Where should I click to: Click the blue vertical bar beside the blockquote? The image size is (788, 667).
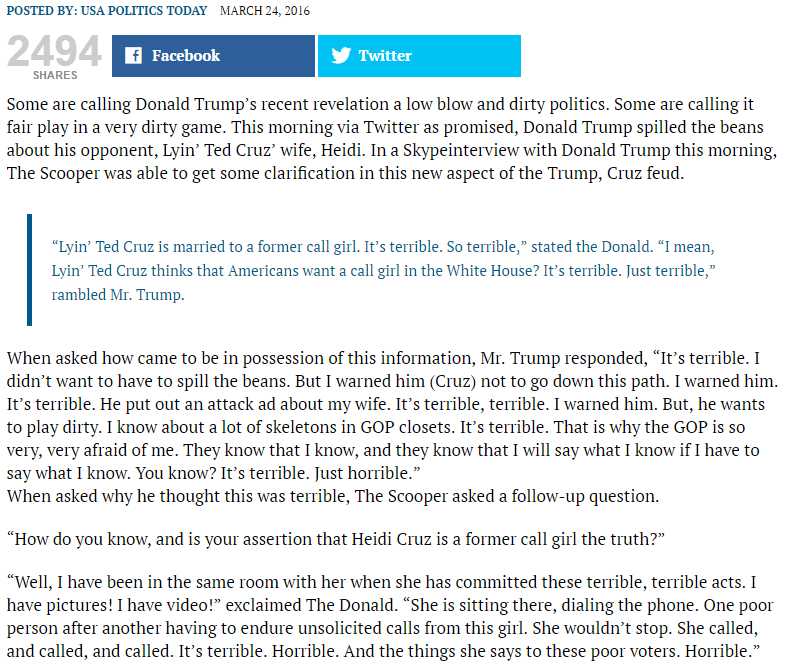tap(29, 270)
